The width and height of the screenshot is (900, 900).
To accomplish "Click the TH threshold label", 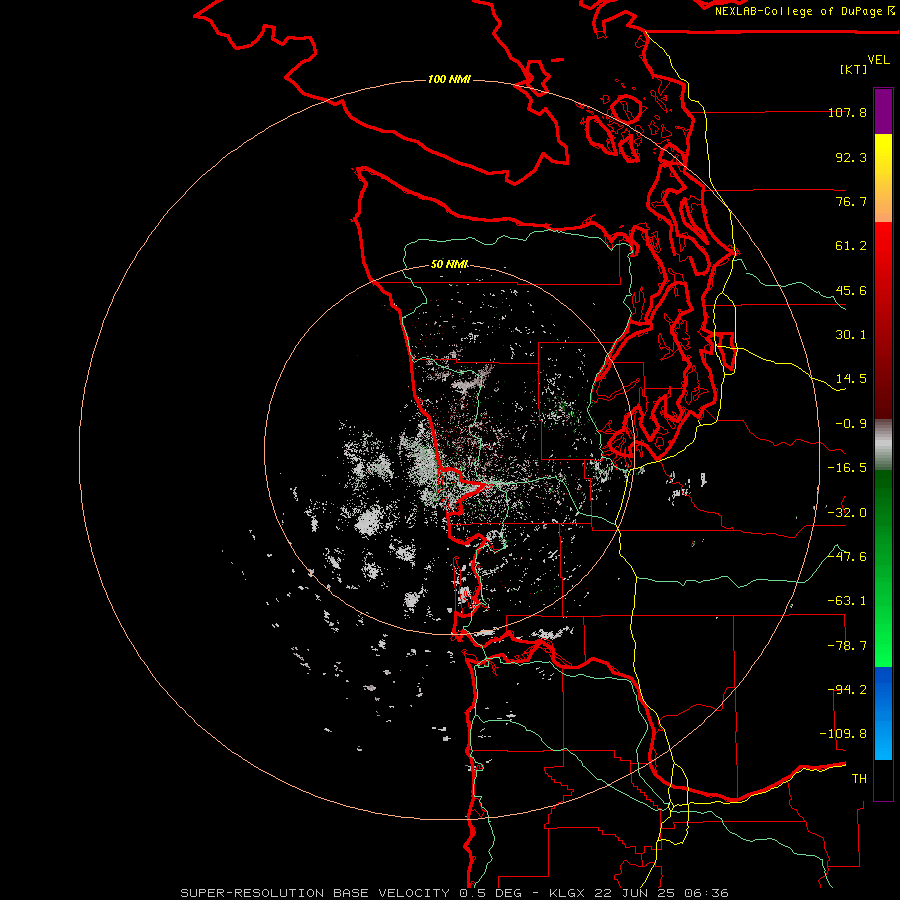I will click(x=859, y=779).
